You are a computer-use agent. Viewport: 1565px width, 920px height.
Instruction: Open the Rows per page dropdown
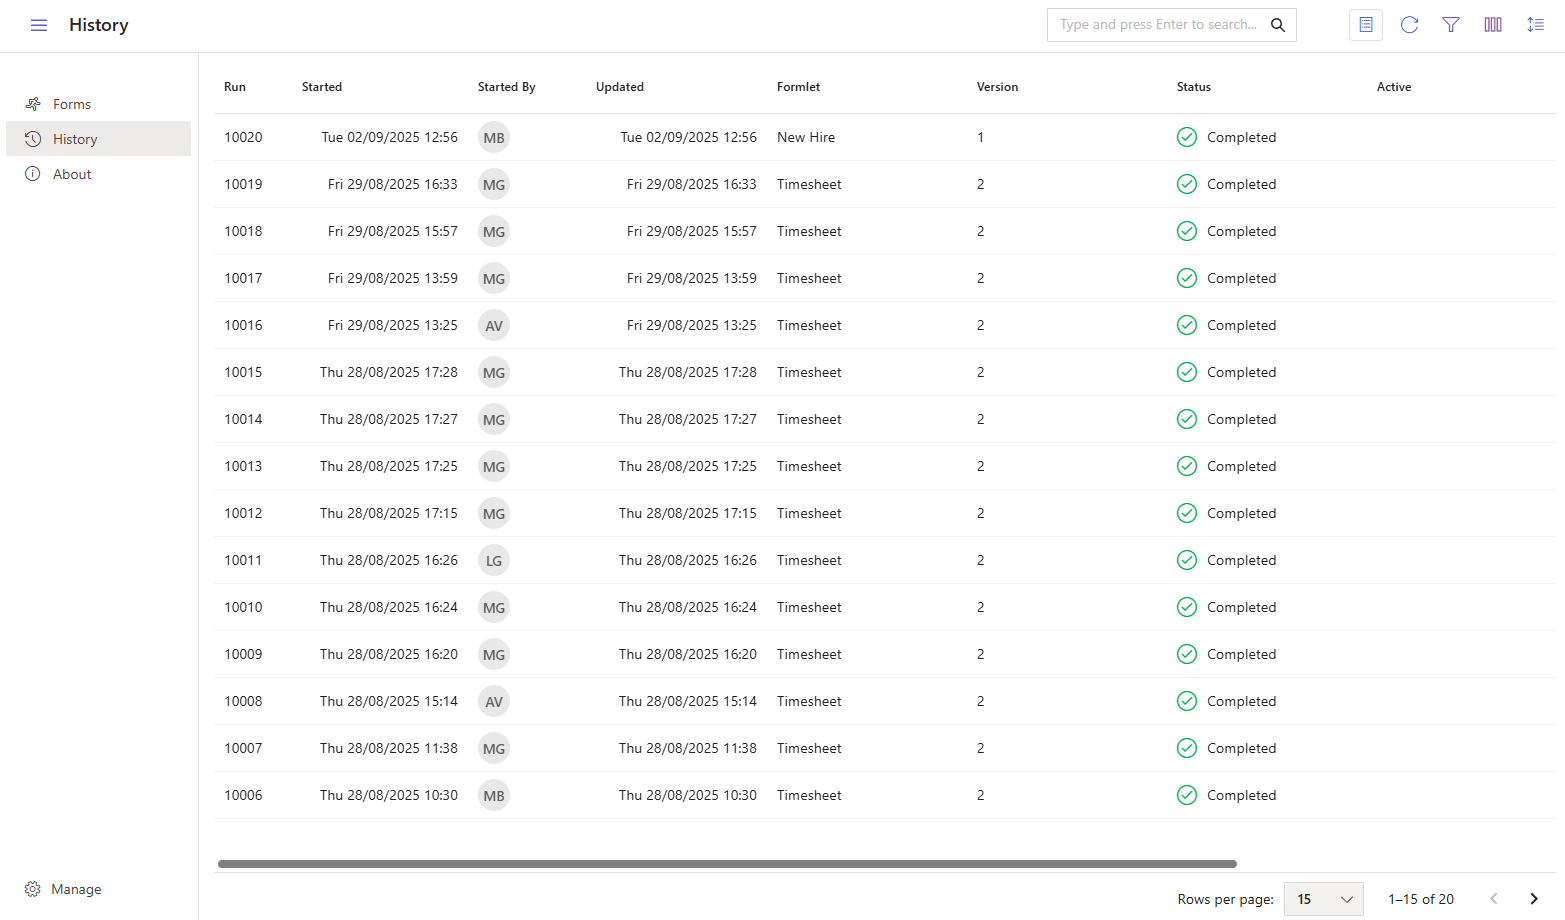1323,899
